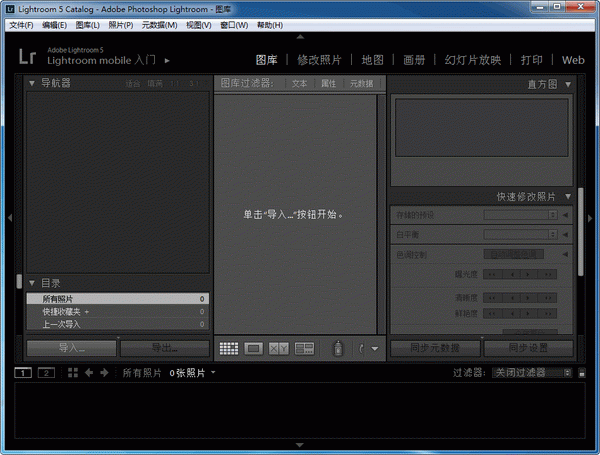Select the Painter spray can tool

pyautogui.click(x=338, y=348)
